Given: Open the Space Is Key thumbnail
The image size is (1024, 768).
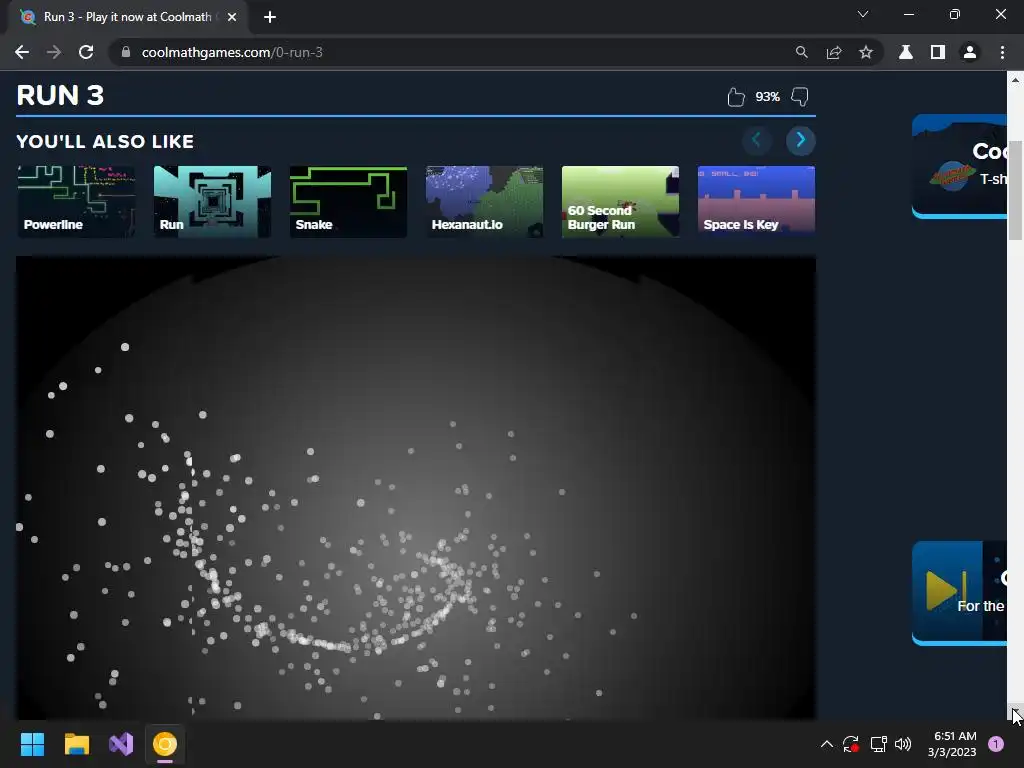Looking at the screenshot, I should [756, 202].
